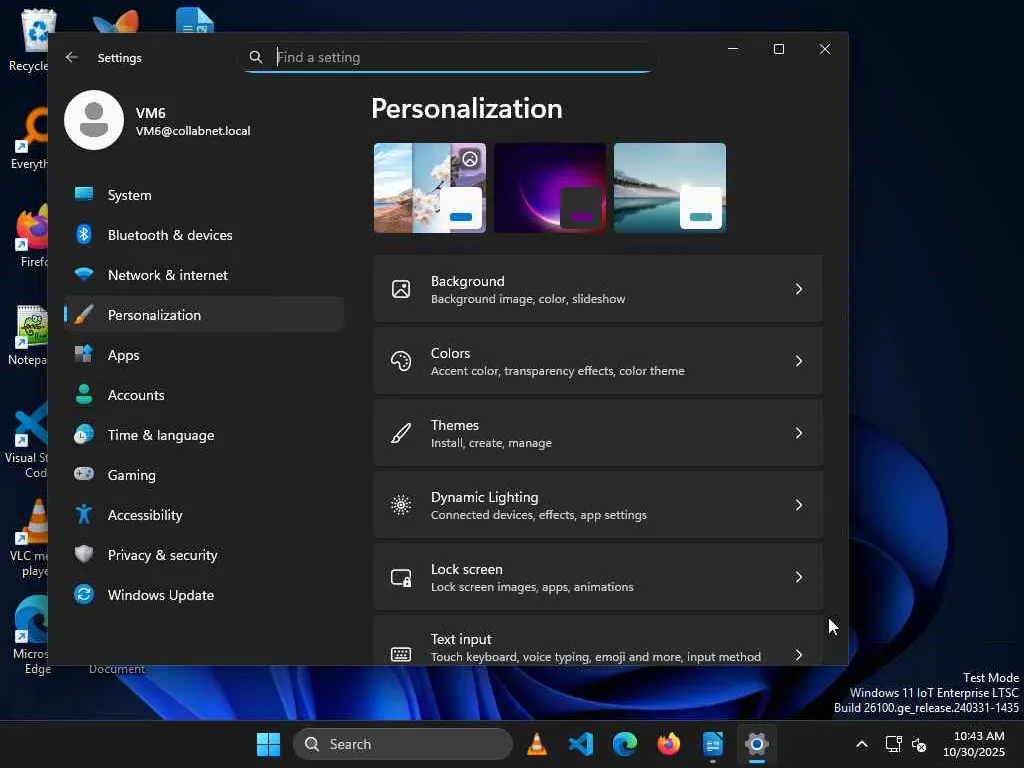
Task: Click the VM6 user profile avatar
Action: 94,120
